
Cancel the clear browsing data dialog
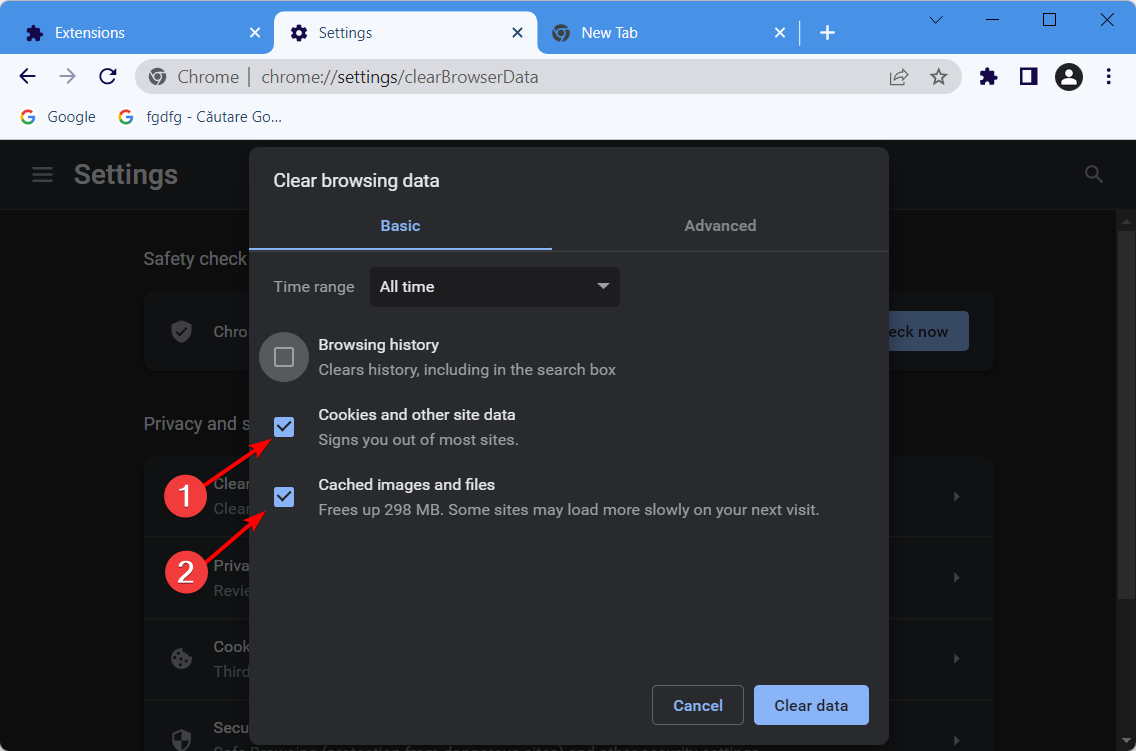pos(698,705)
